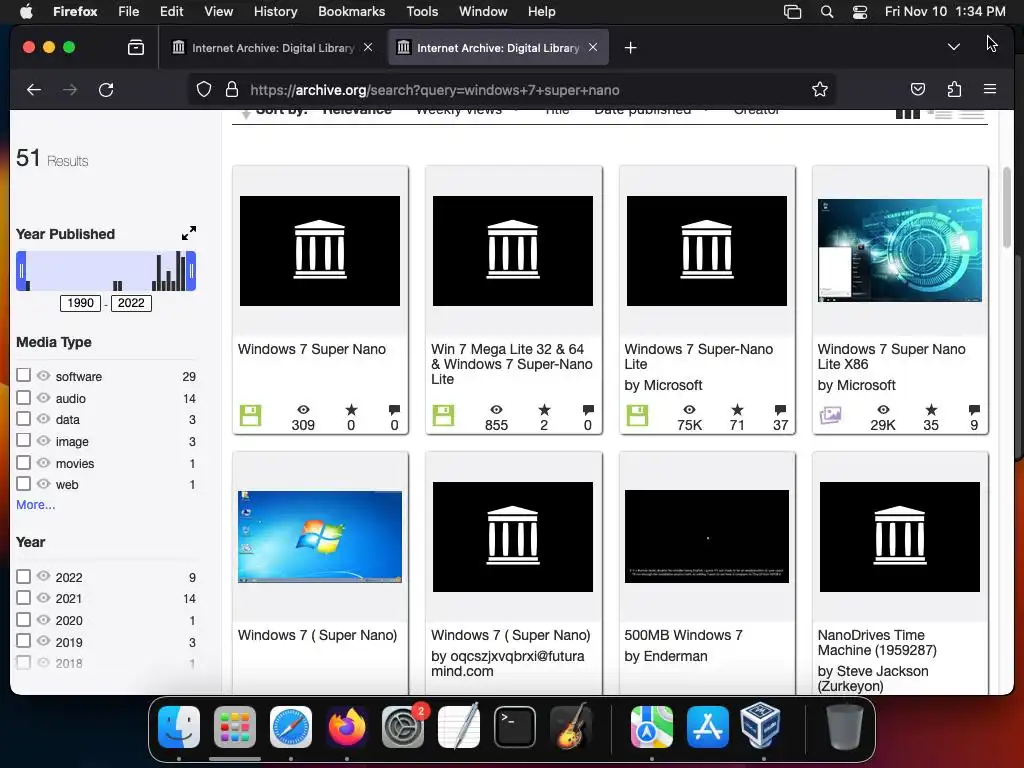Reload the page with the refresh icon
The width and height of the screenshot is (1024, 768).
tap(106, 89)
